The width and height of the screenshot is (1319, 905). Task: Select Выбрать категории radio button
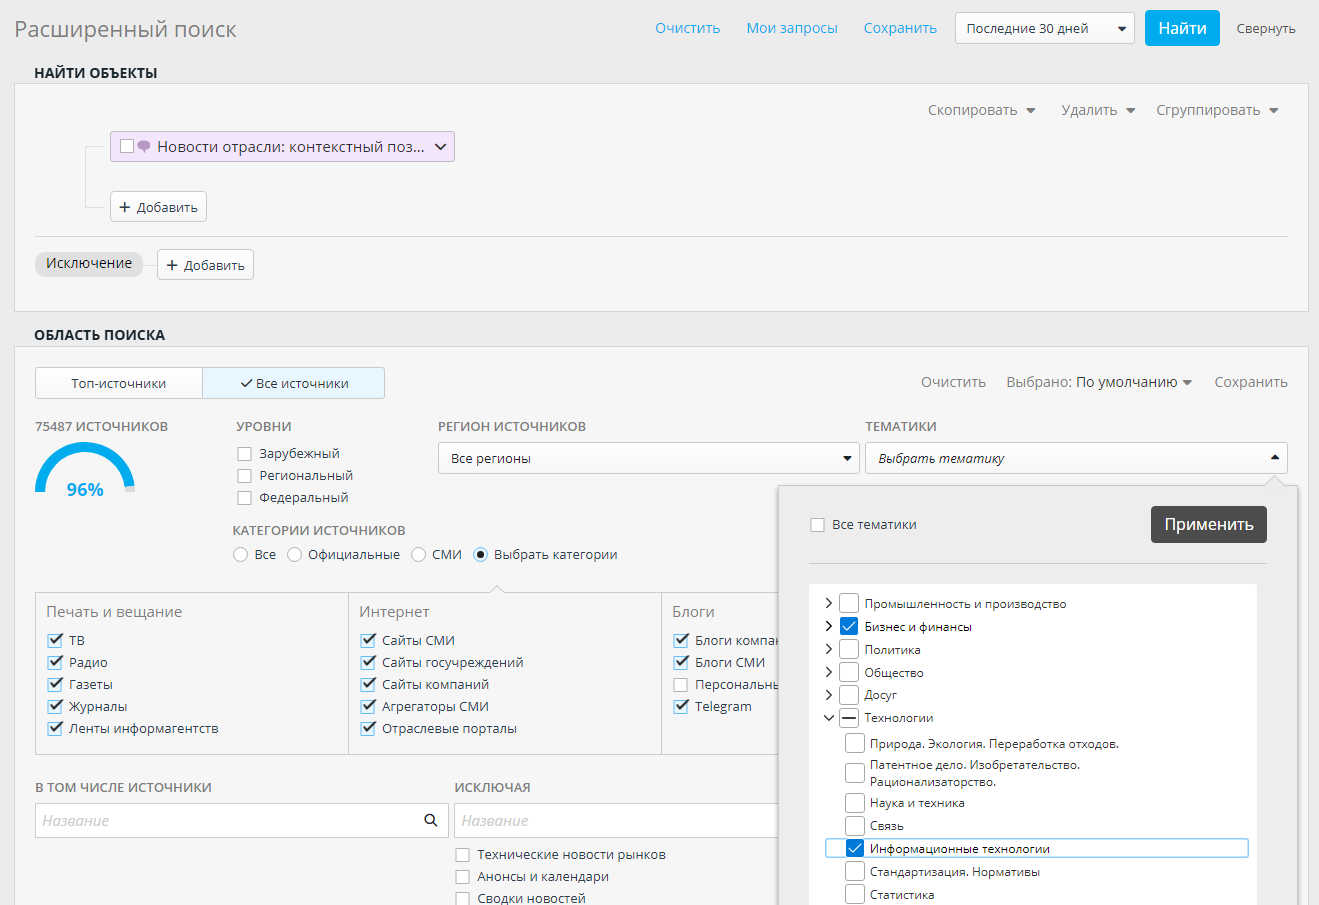tap(480, 554)
